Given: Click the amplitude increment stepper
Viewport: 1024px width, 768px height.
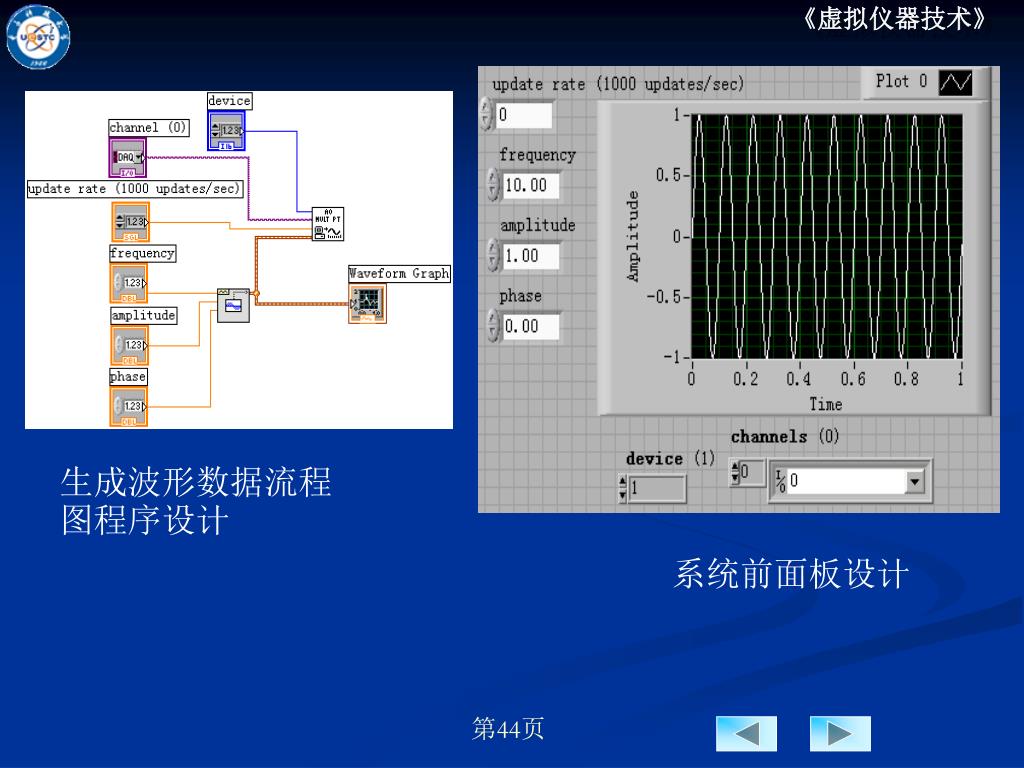Looking at the screenshot, I should [493, 248].
